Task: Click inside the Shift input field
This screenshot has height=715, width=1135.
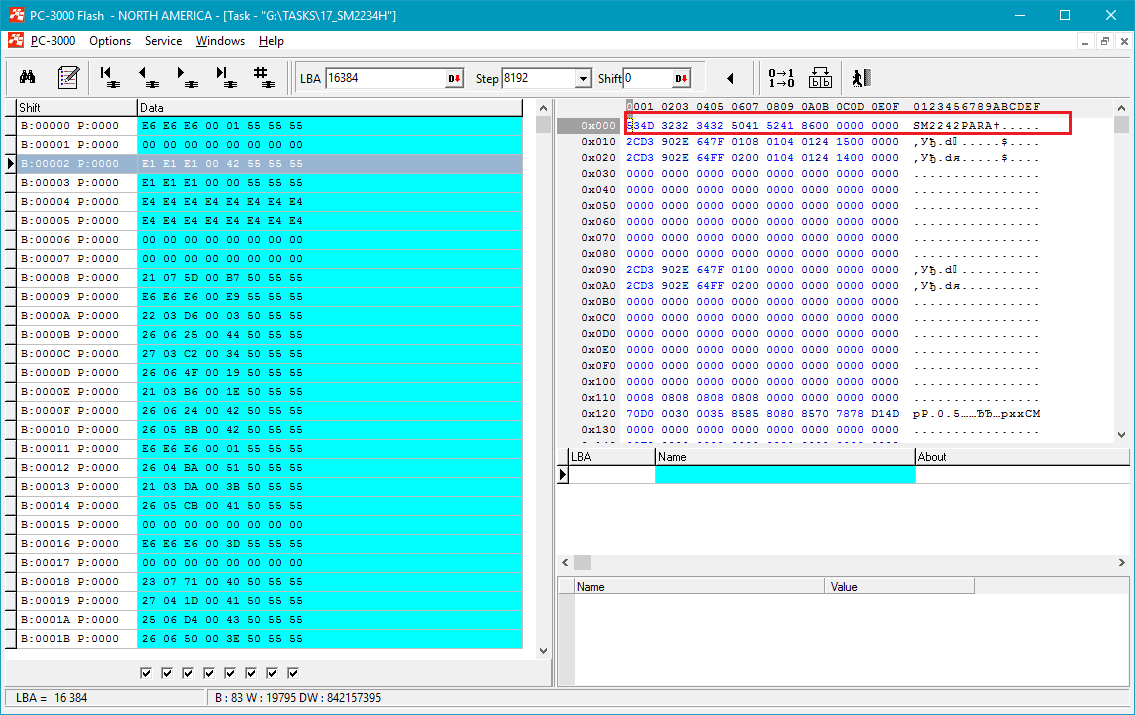Action: click(x=649, y=78)
